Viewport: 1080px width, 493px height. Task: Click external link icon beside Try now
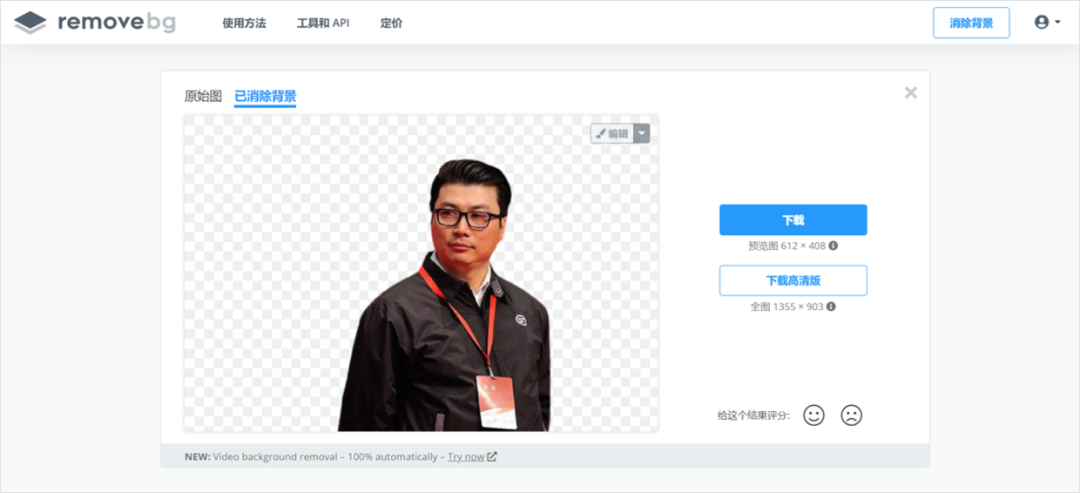tap(492, 457)
